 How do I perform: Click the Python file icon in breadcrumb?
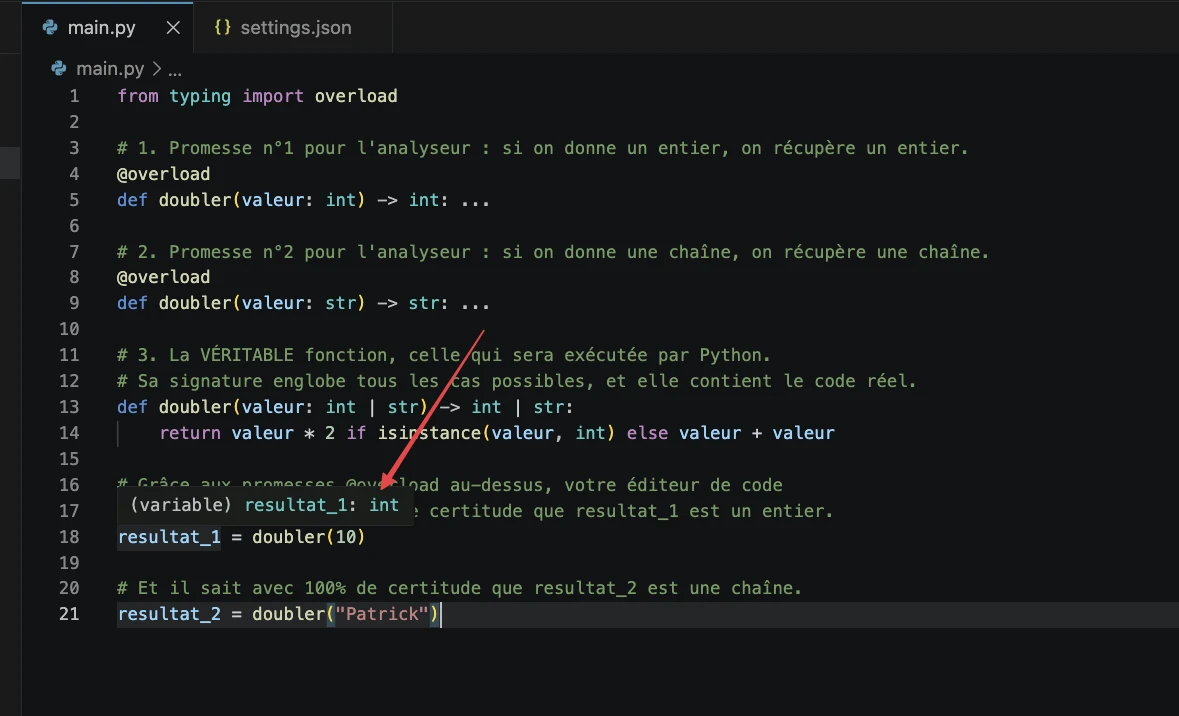[x=59, y=69]
